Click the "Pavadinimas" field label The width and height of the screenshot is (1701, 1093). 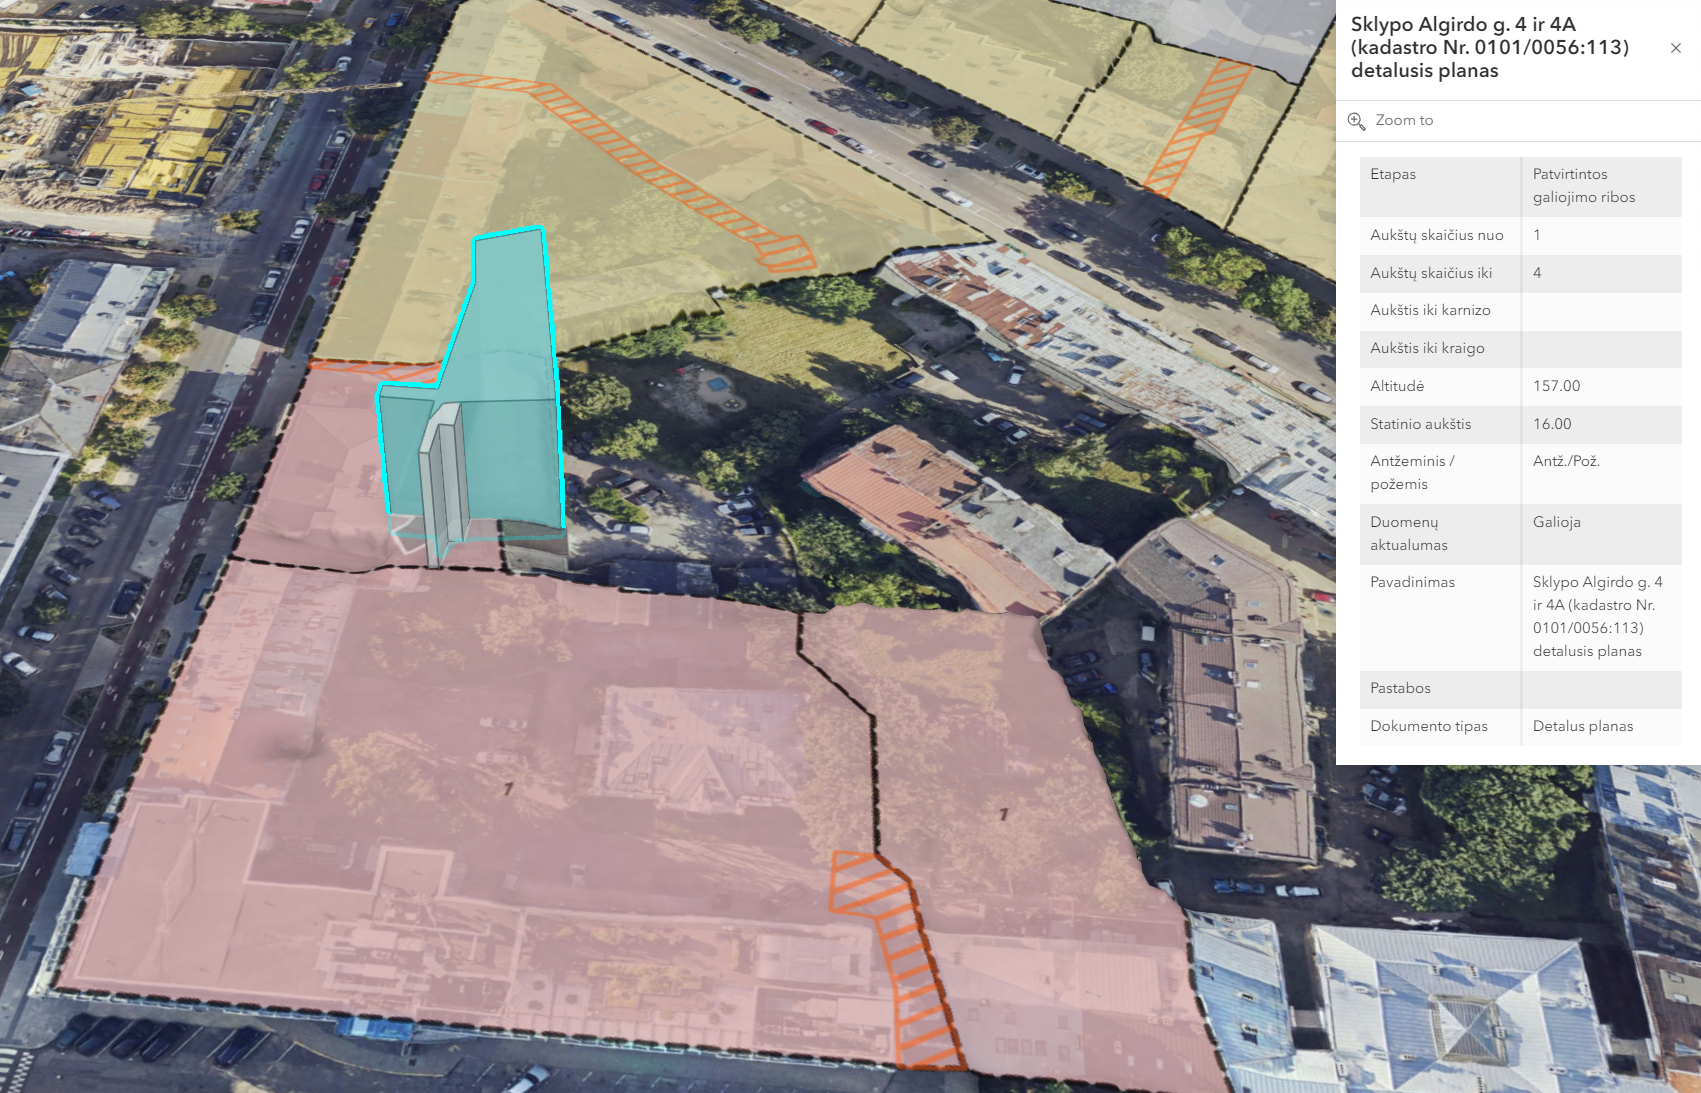tap(1412, 582)
